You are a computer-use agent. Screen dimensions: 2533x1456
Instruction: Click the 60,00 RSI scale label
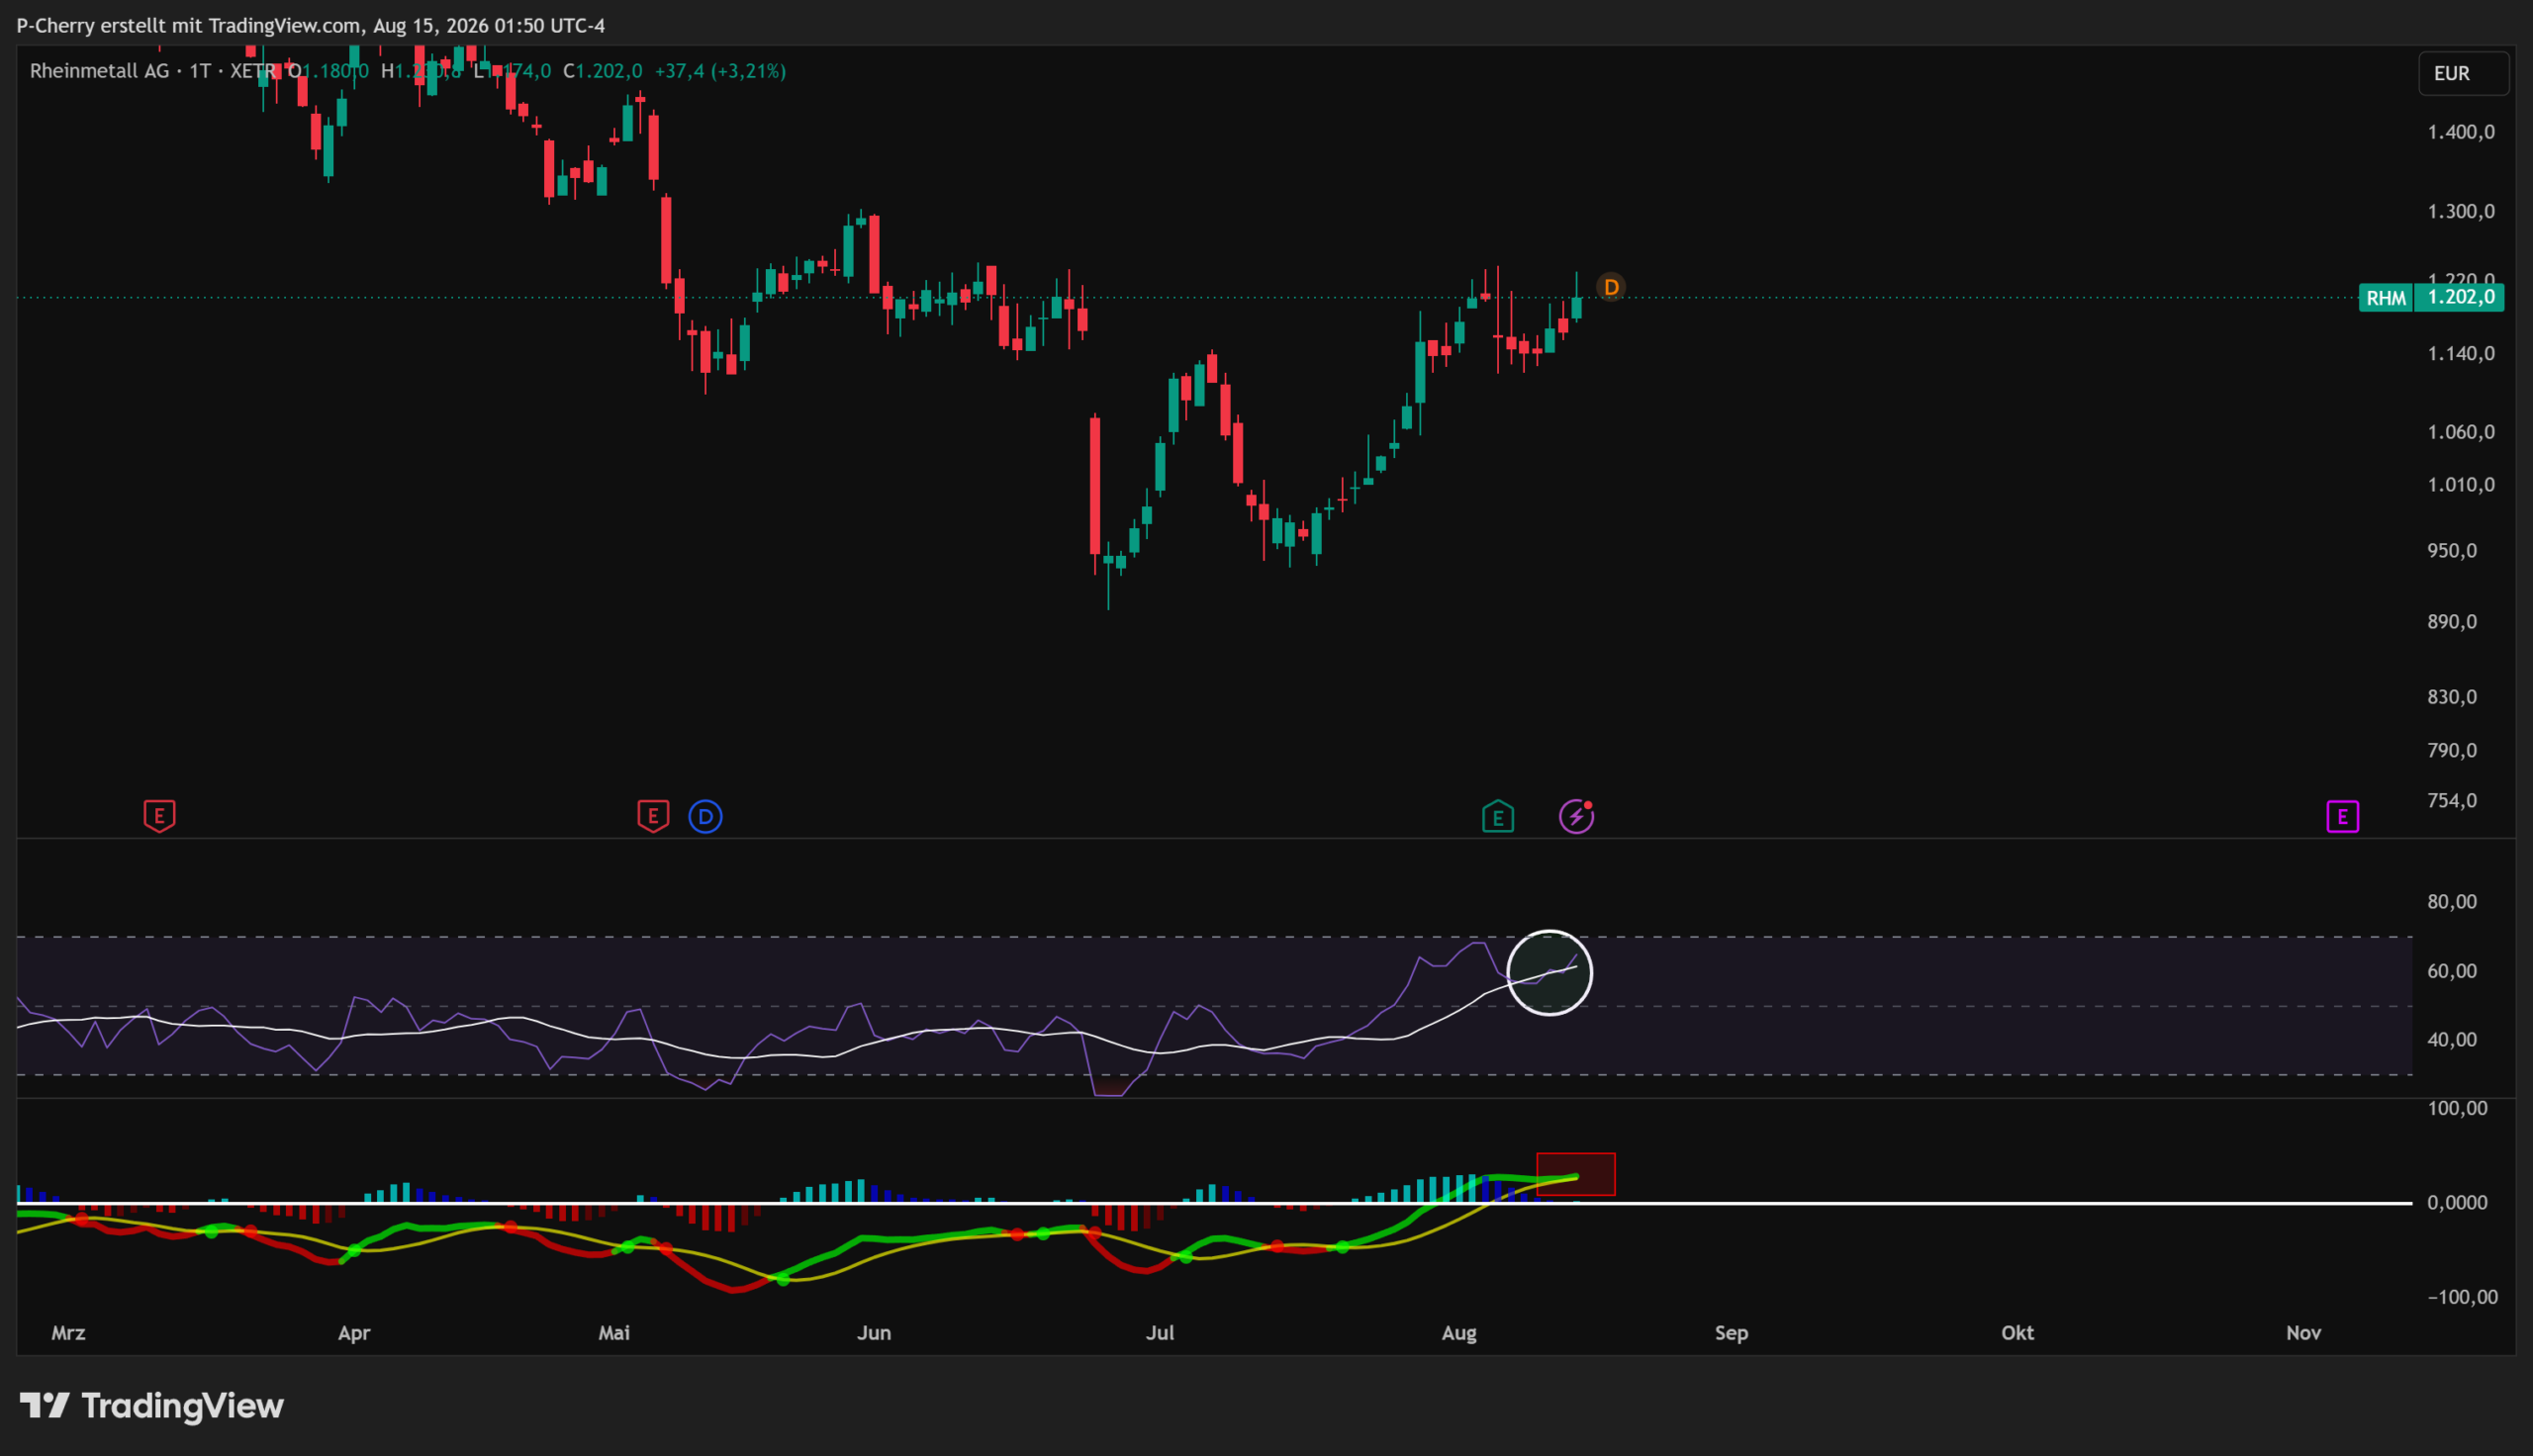click(x=2452, y=971)
